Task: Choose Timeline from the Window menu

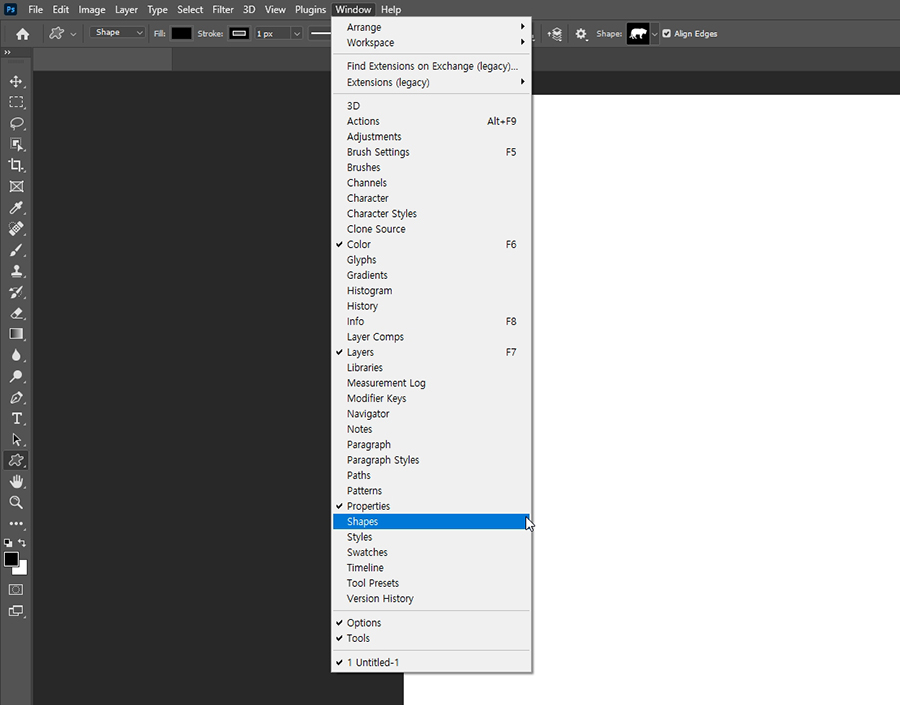Action: coord(431,568)
